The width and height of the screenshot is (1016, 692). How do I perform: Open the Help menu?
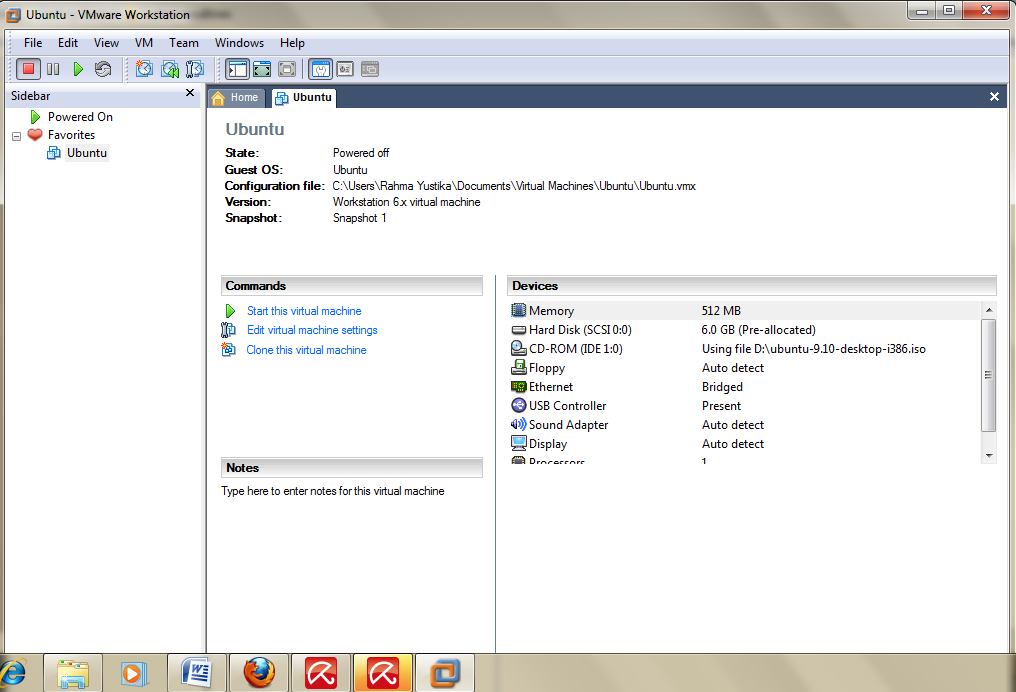pyautogui.click(x=292, y=43)
